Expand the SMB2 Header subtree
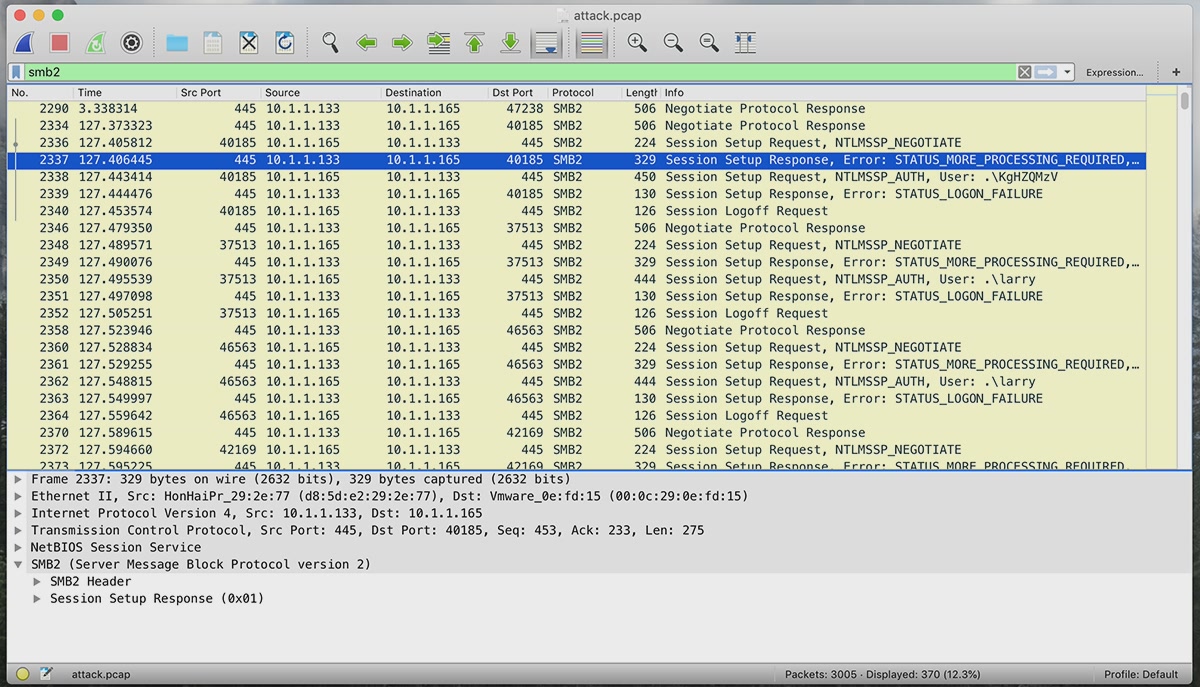The image size is (1200, 687). [37, 581]
